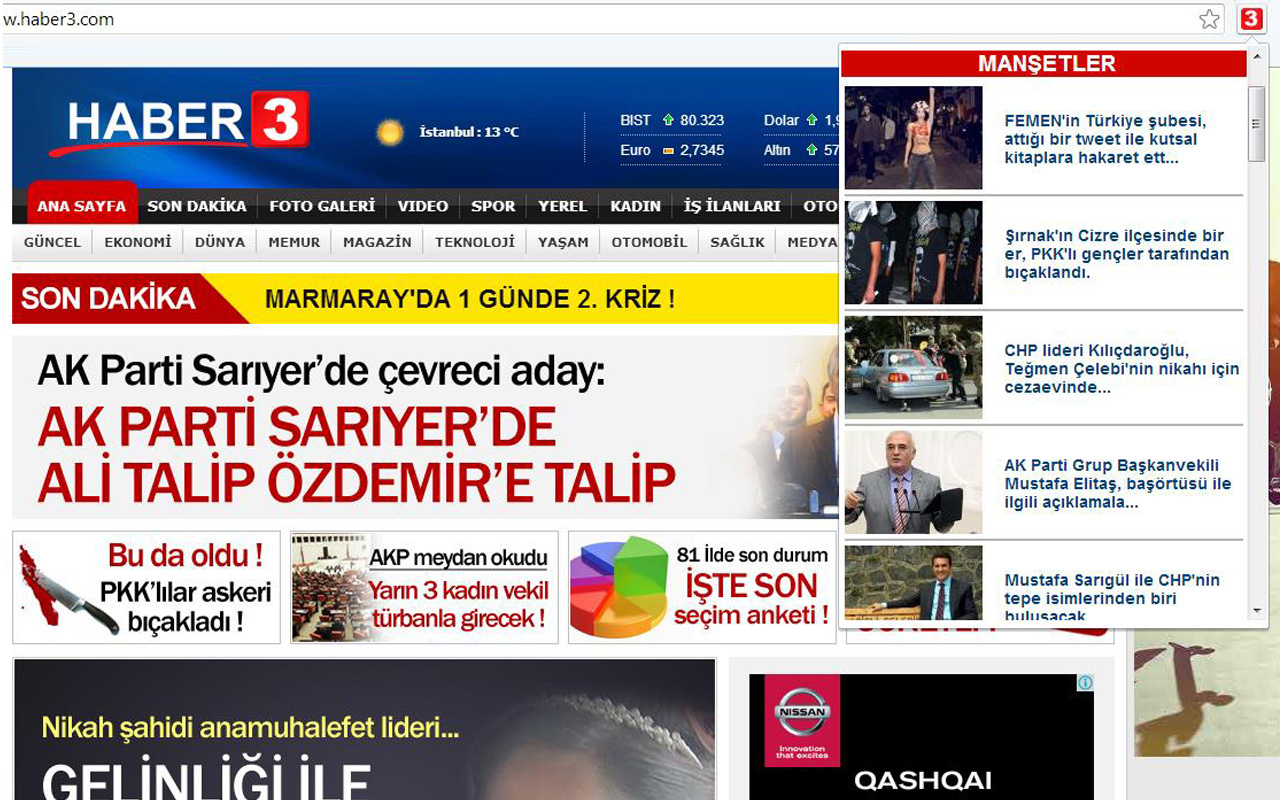Click the sunny weather icon for İstanbul
Viewport: 1280px width, 800px height.
pos(389,132)
